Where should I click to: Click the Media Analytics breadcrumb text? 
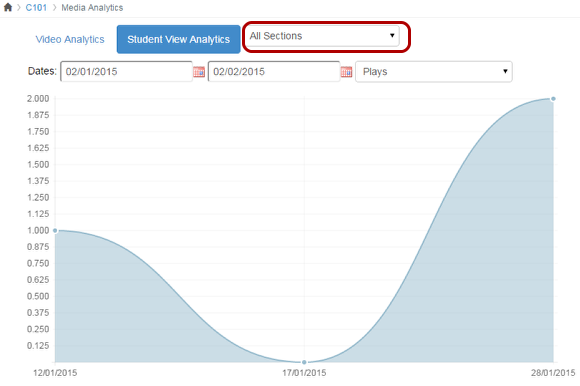click(x=92, y=8)
